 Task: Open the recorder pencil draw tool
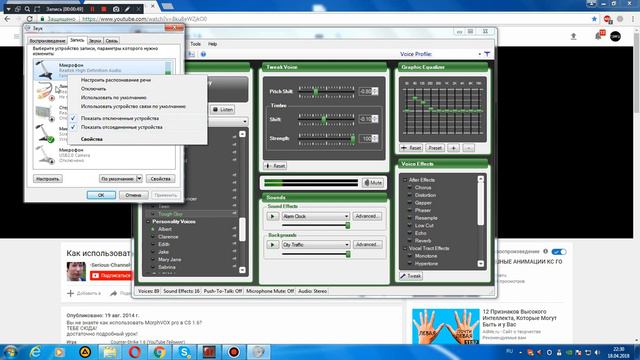tap(128, 9)
